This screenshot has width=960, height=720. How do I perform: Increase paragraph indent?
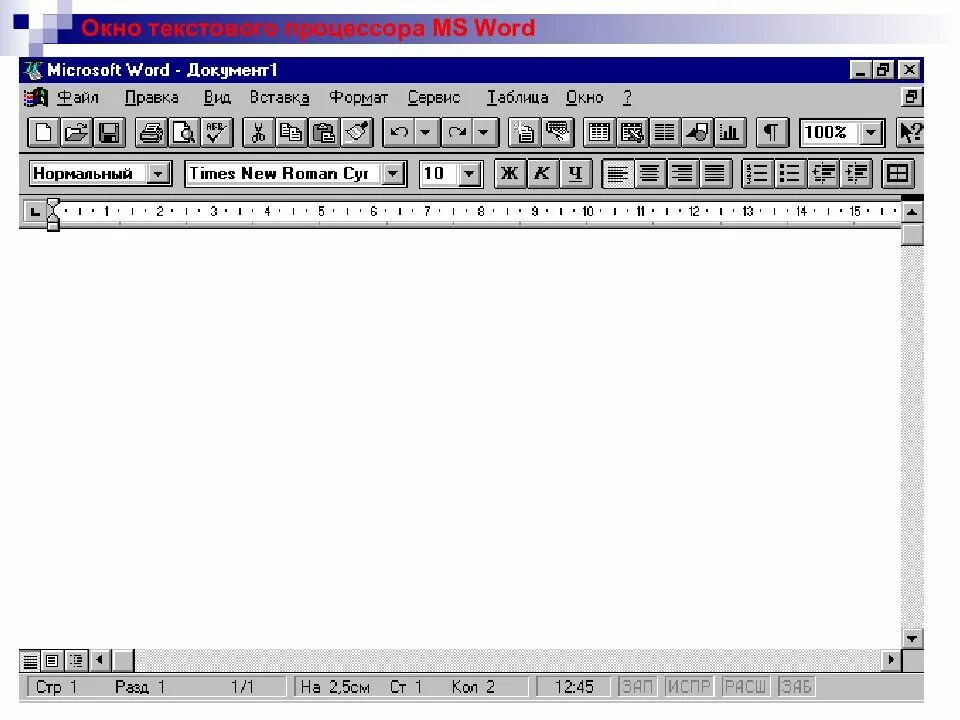[857, 174]
